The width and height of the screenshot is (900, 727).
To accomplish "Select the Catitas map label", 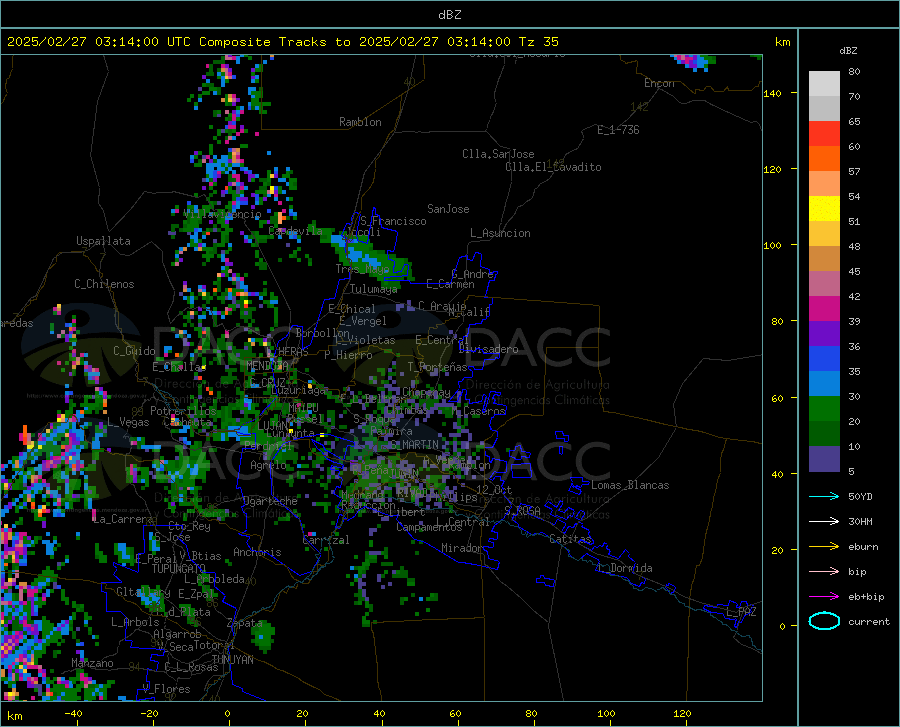I will (x=571, y=539).
